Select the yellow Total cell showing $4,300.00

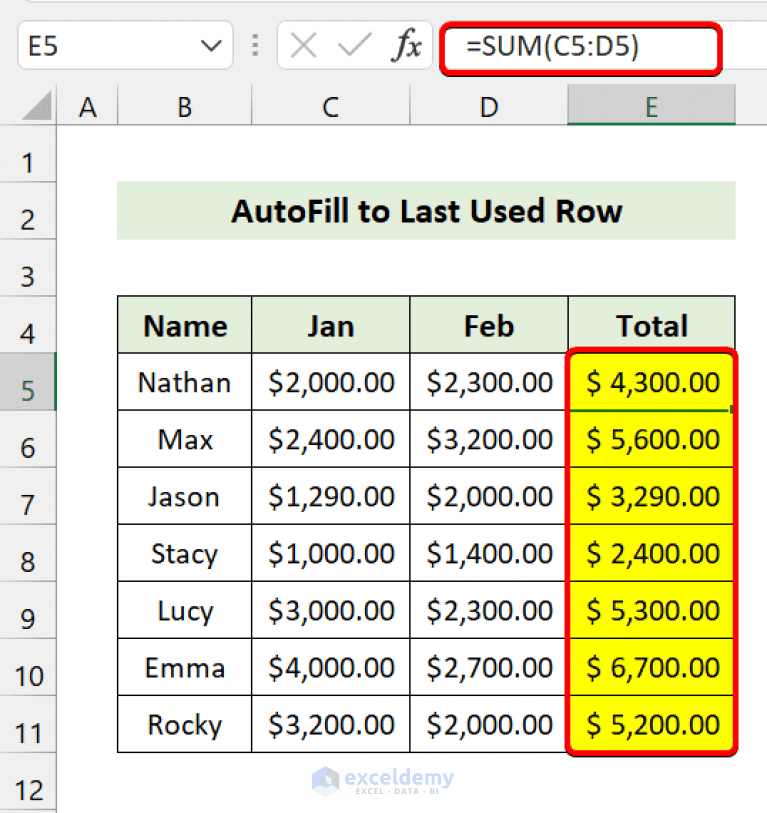point(651,383)
